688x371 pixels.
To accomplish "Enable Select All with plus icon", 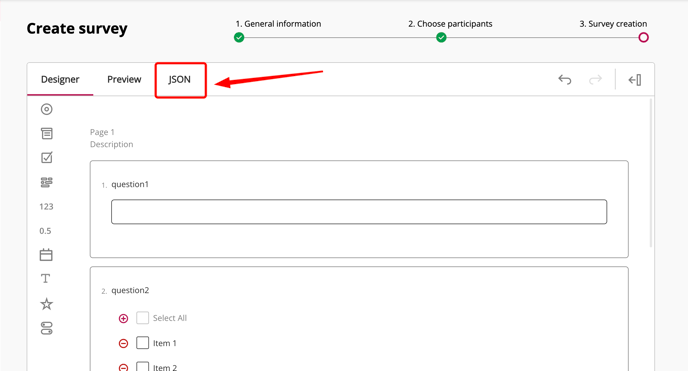I will 123,318.
